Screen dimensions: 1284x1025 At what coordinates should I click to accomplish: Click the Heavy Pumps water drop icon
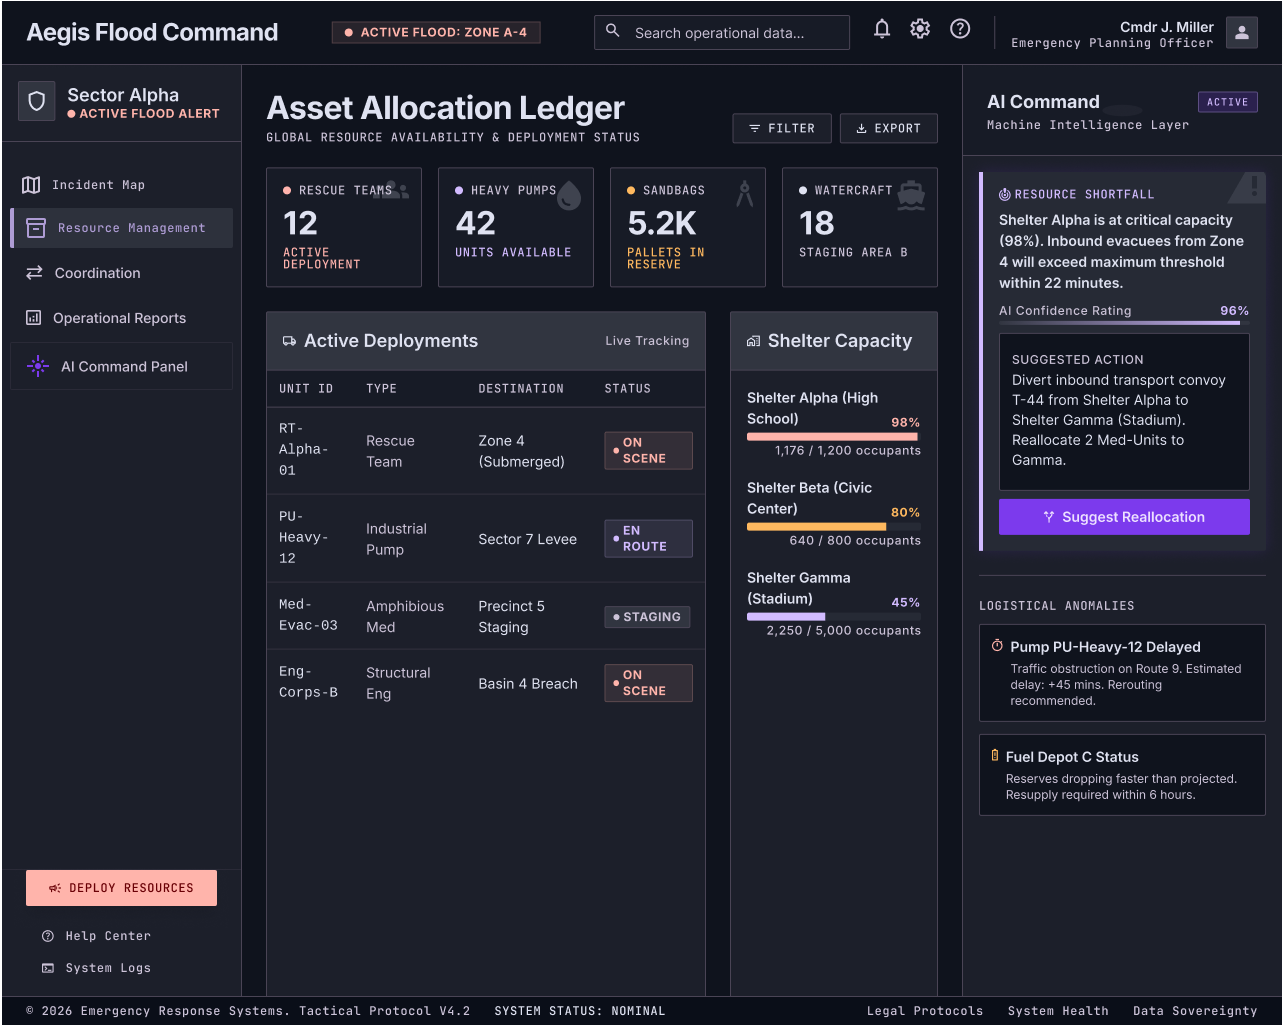(x=569, y=194)
